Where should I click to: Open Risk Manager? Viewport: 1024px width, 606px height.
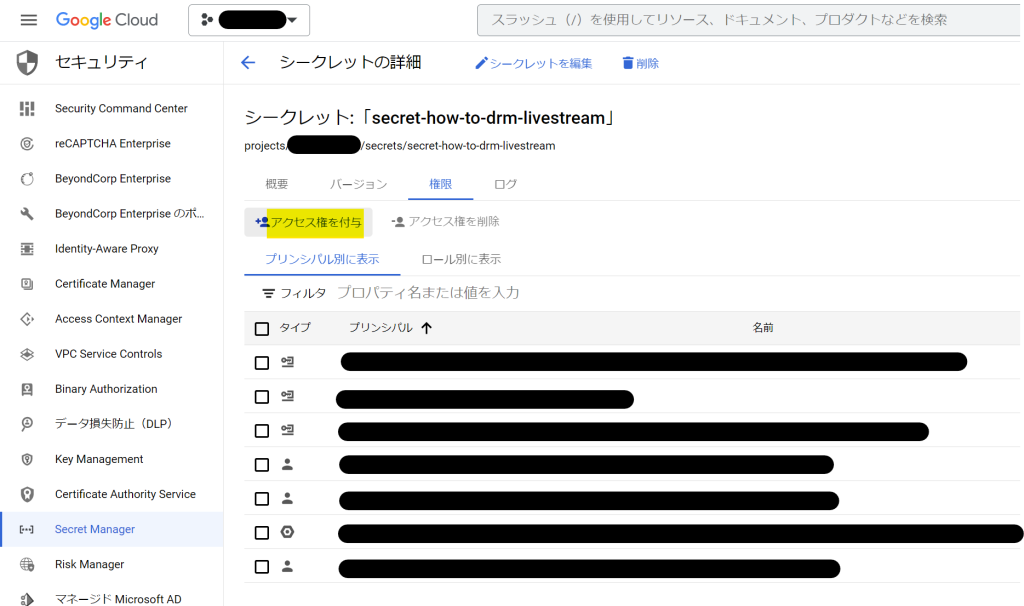tap(89, 565)
